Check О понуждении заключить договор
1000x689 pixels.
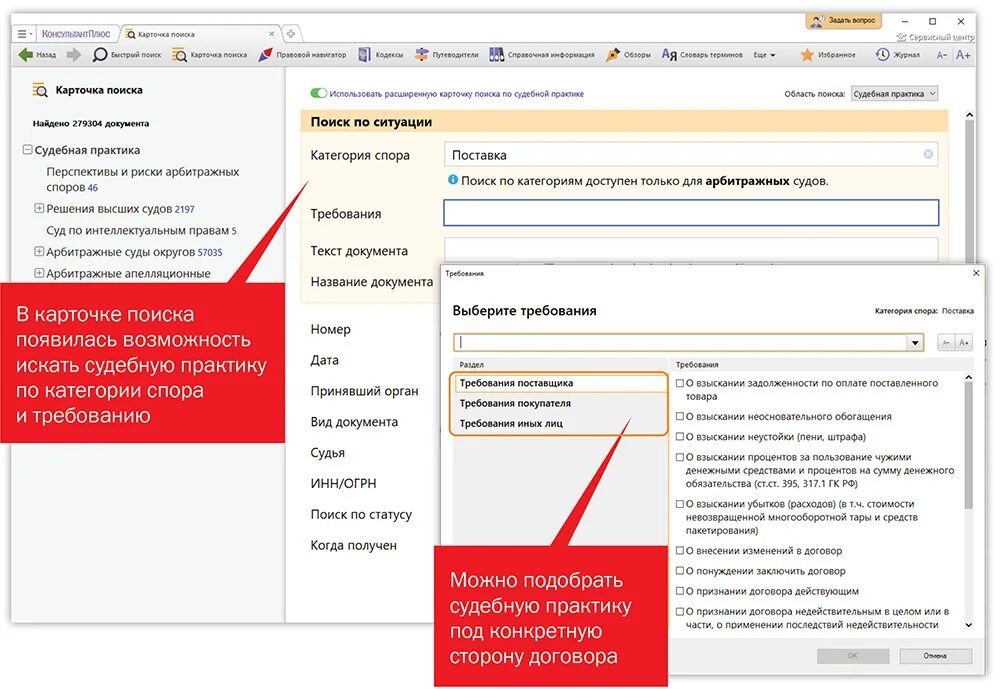click(x=680, y=571)
